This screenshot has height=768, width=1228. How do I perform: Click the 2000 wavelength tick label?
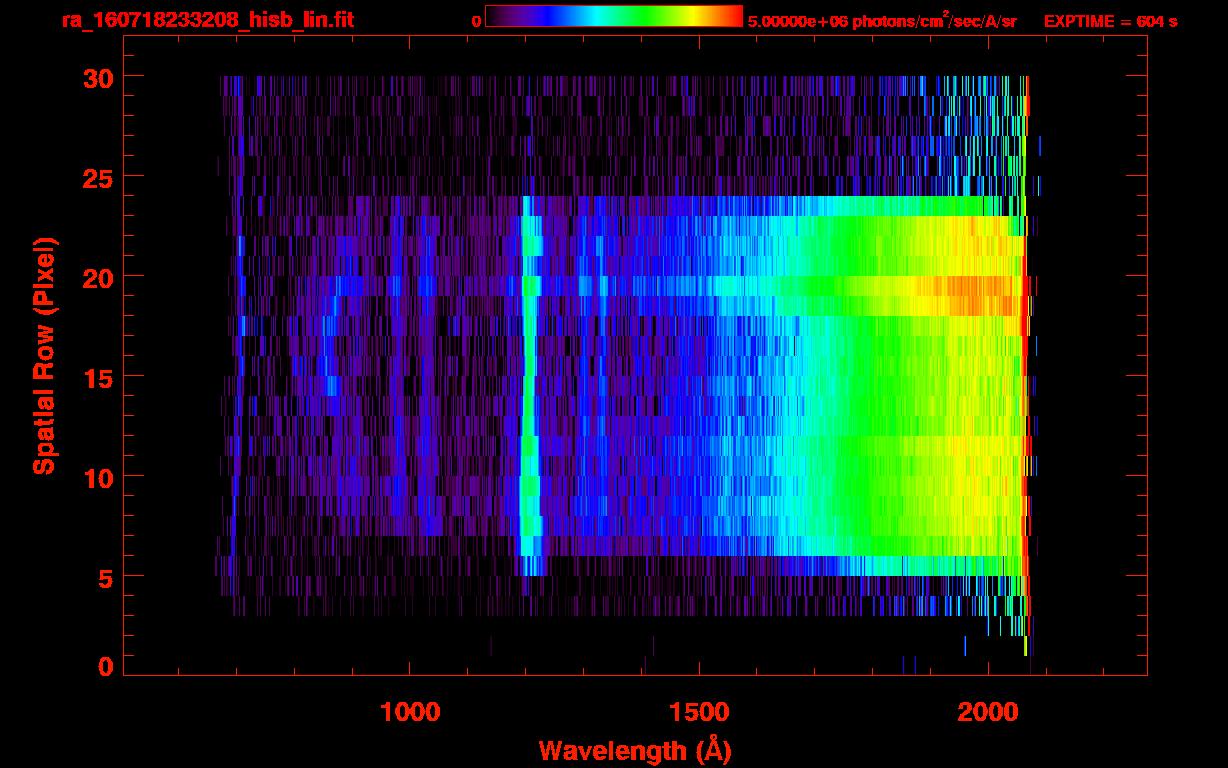[988, 711]
